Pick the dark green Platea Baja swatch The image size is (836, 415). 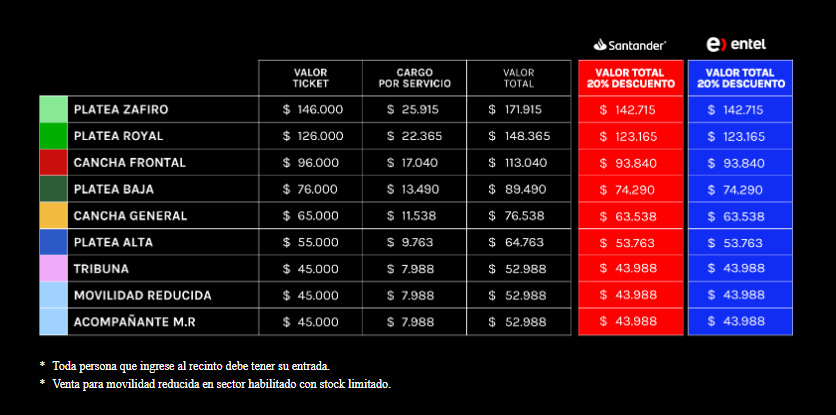(x=53, y=189)
